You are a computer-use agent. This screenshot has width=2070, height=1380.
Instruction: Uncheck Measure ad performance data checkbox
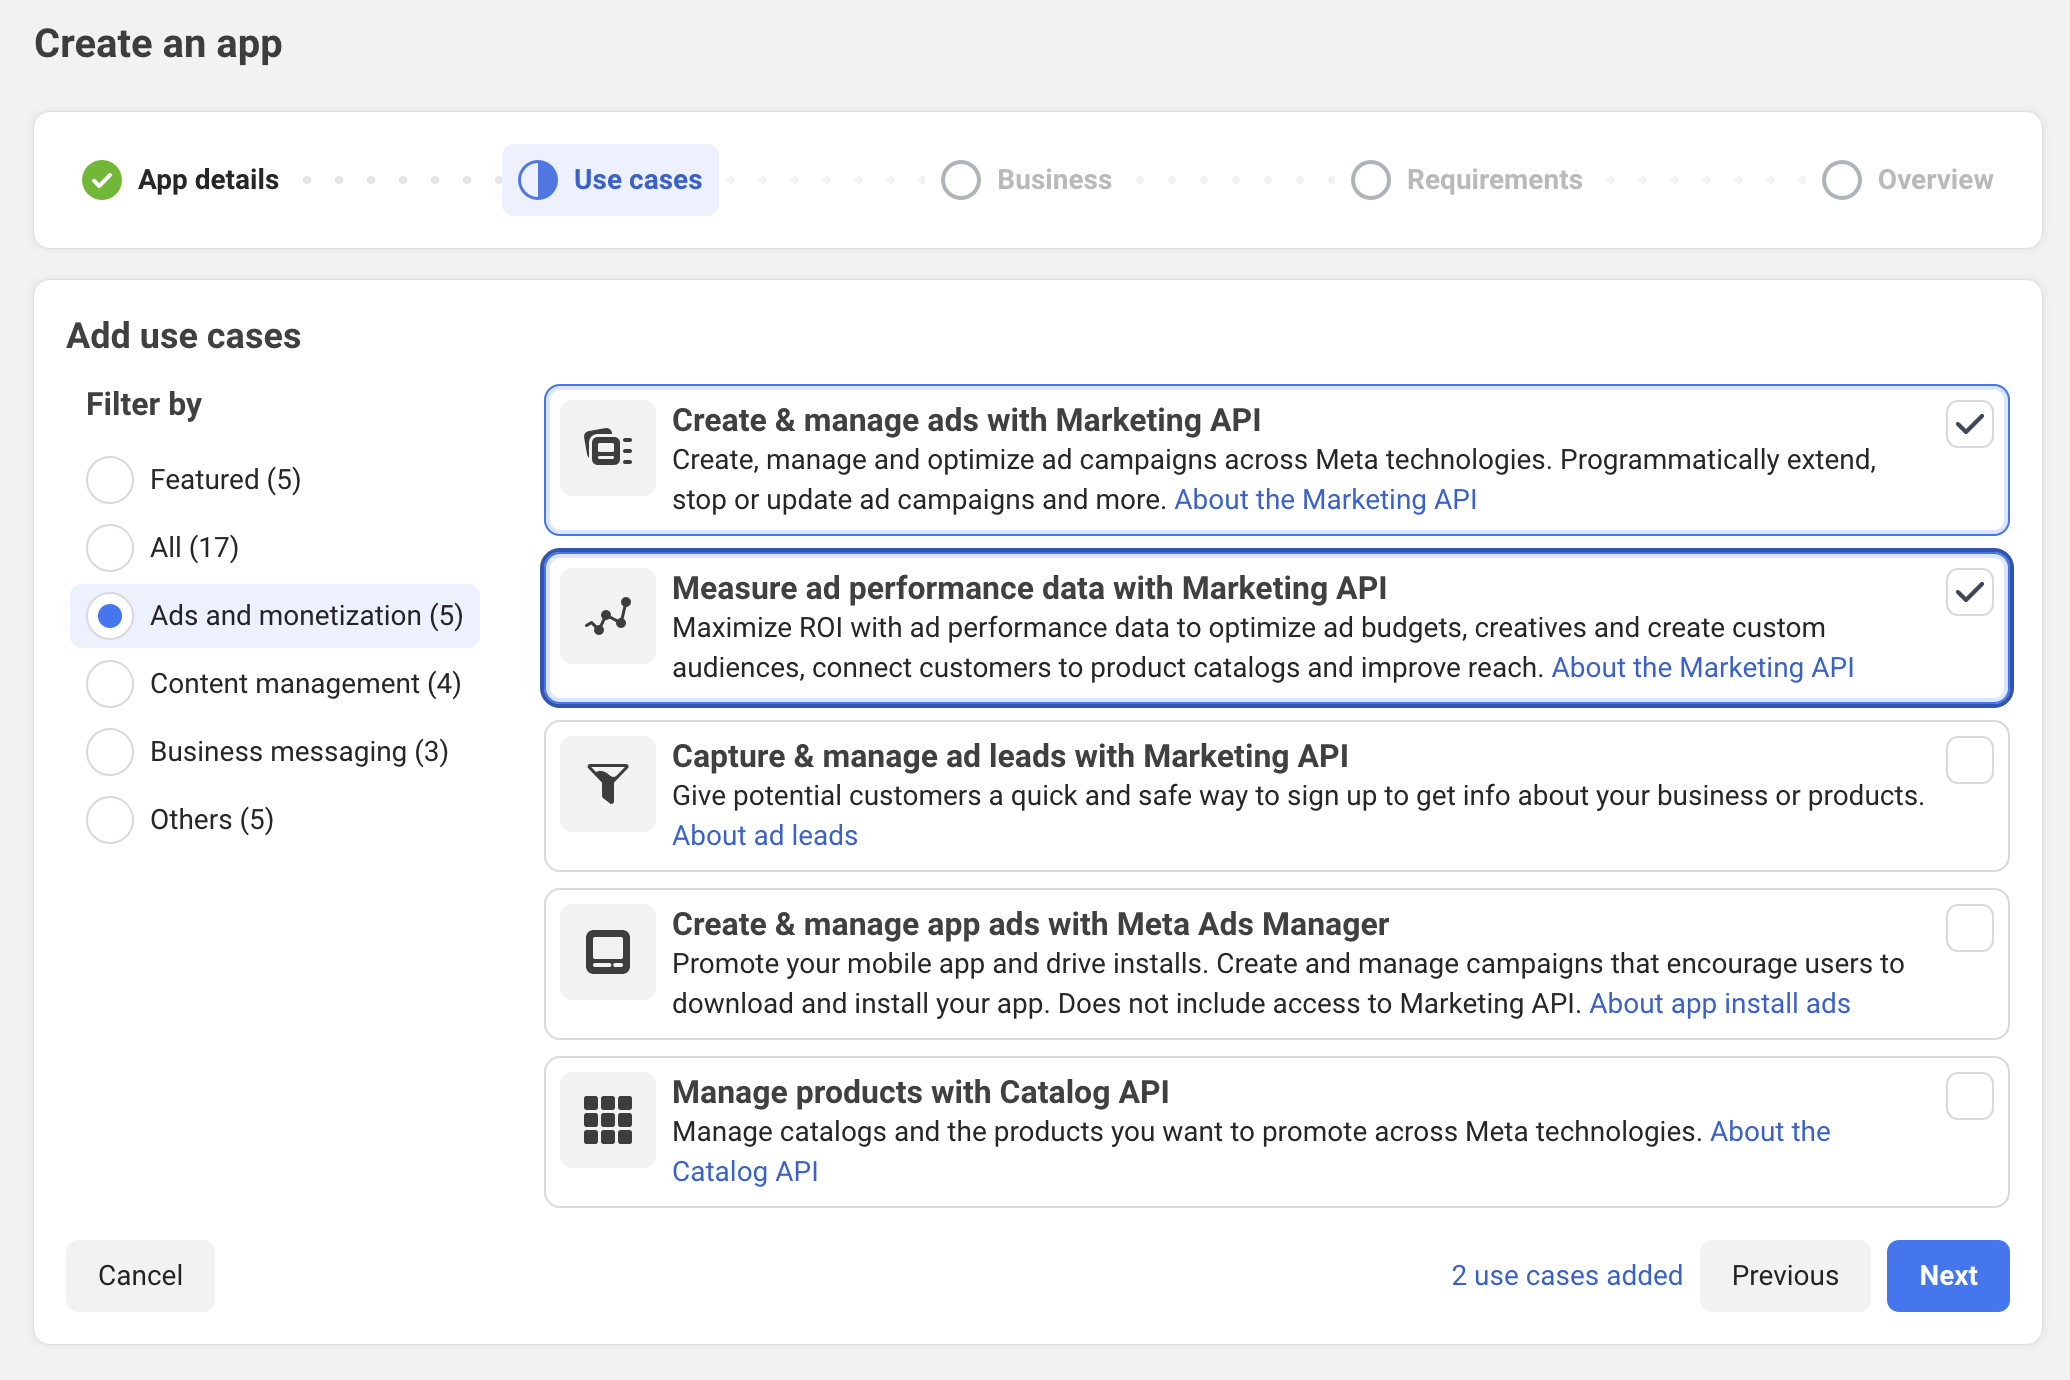[x=1969, y=592]
